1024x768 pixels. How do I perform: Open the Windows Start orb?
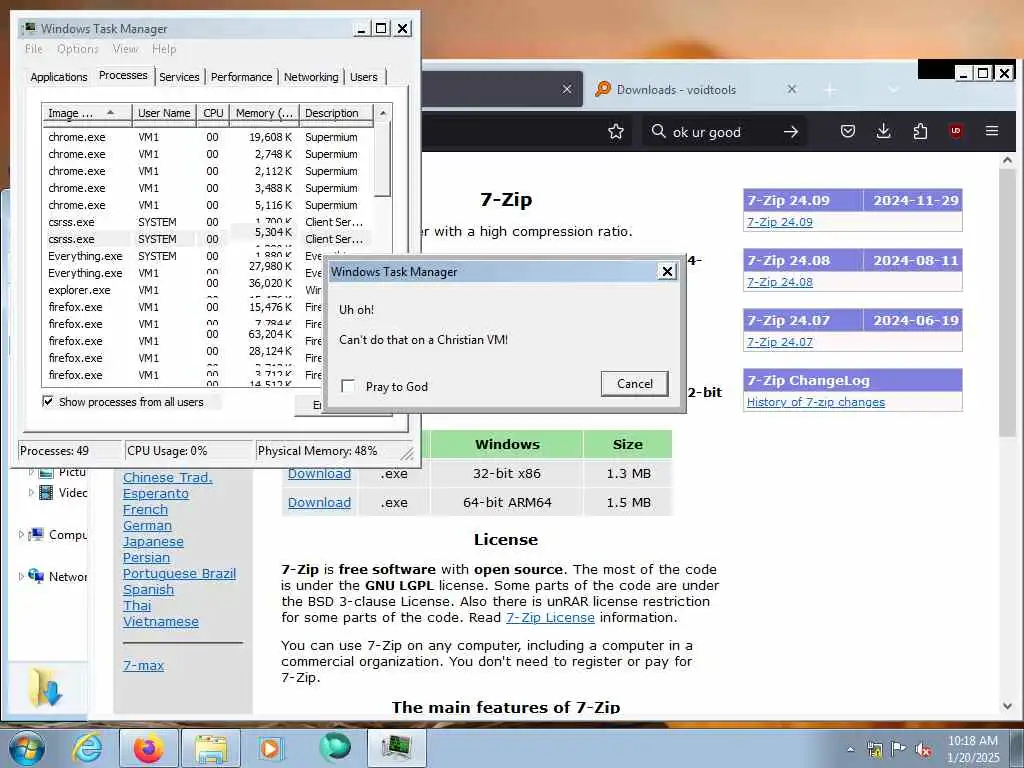(27, 748)
